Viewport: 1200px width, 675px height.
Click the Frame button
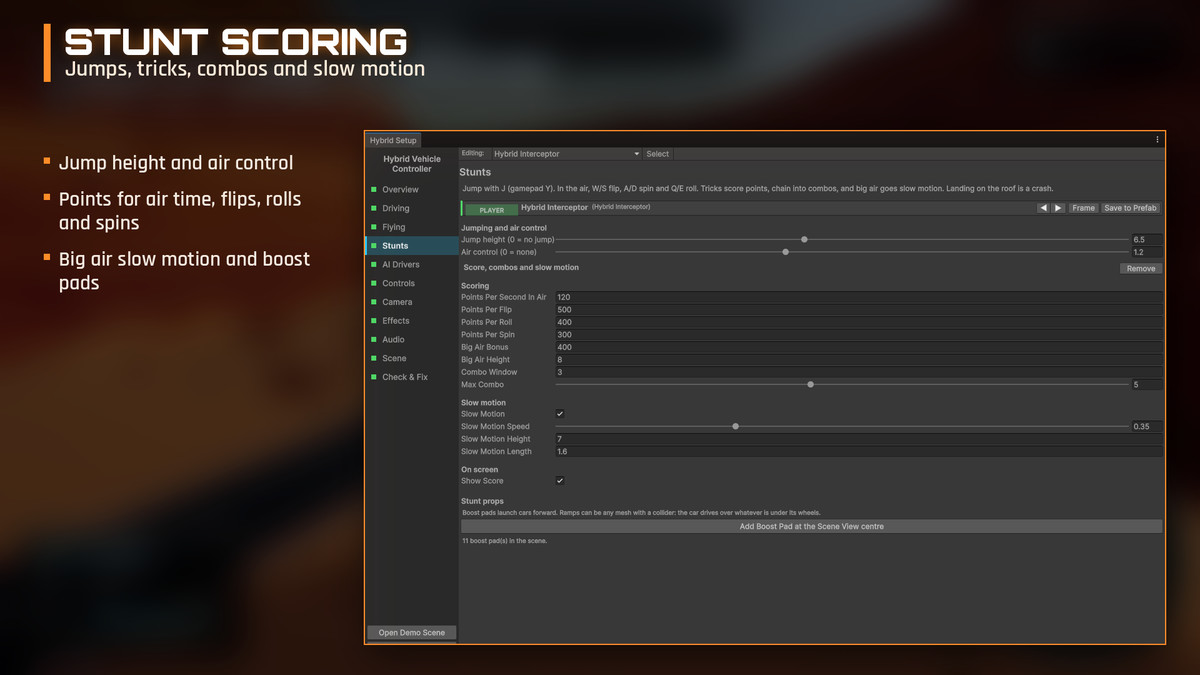click(x=1083, y=208)
